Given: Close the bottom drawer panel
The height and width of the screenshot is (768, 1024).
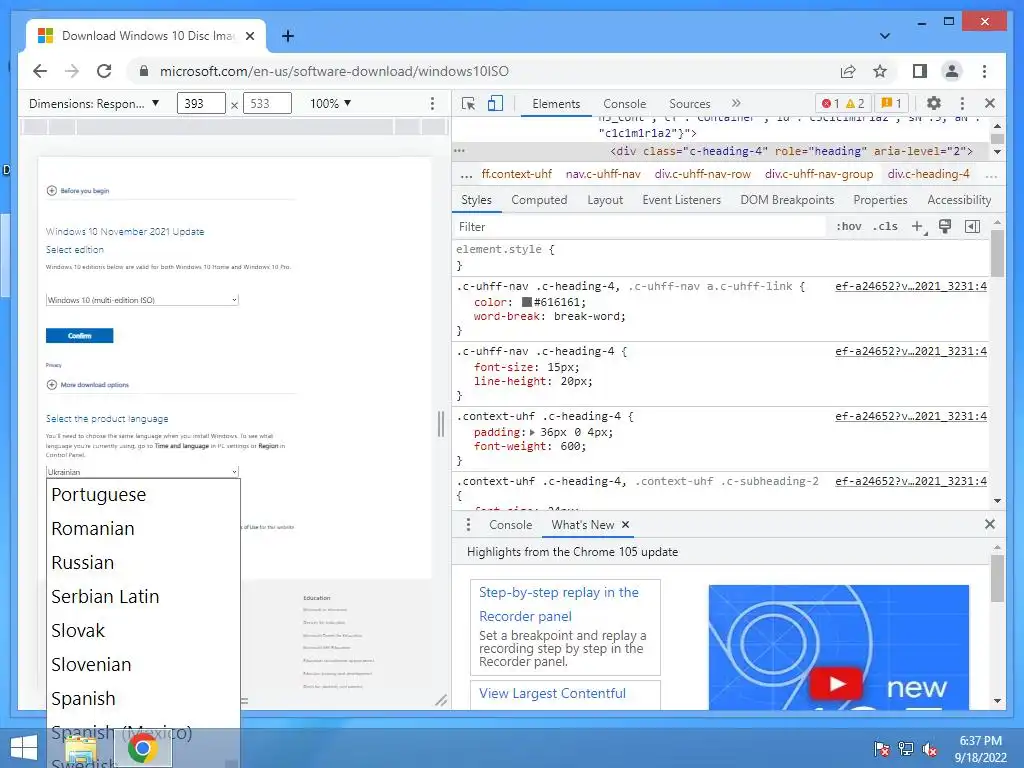Looking at the screenshot, I should coord(990,524).
